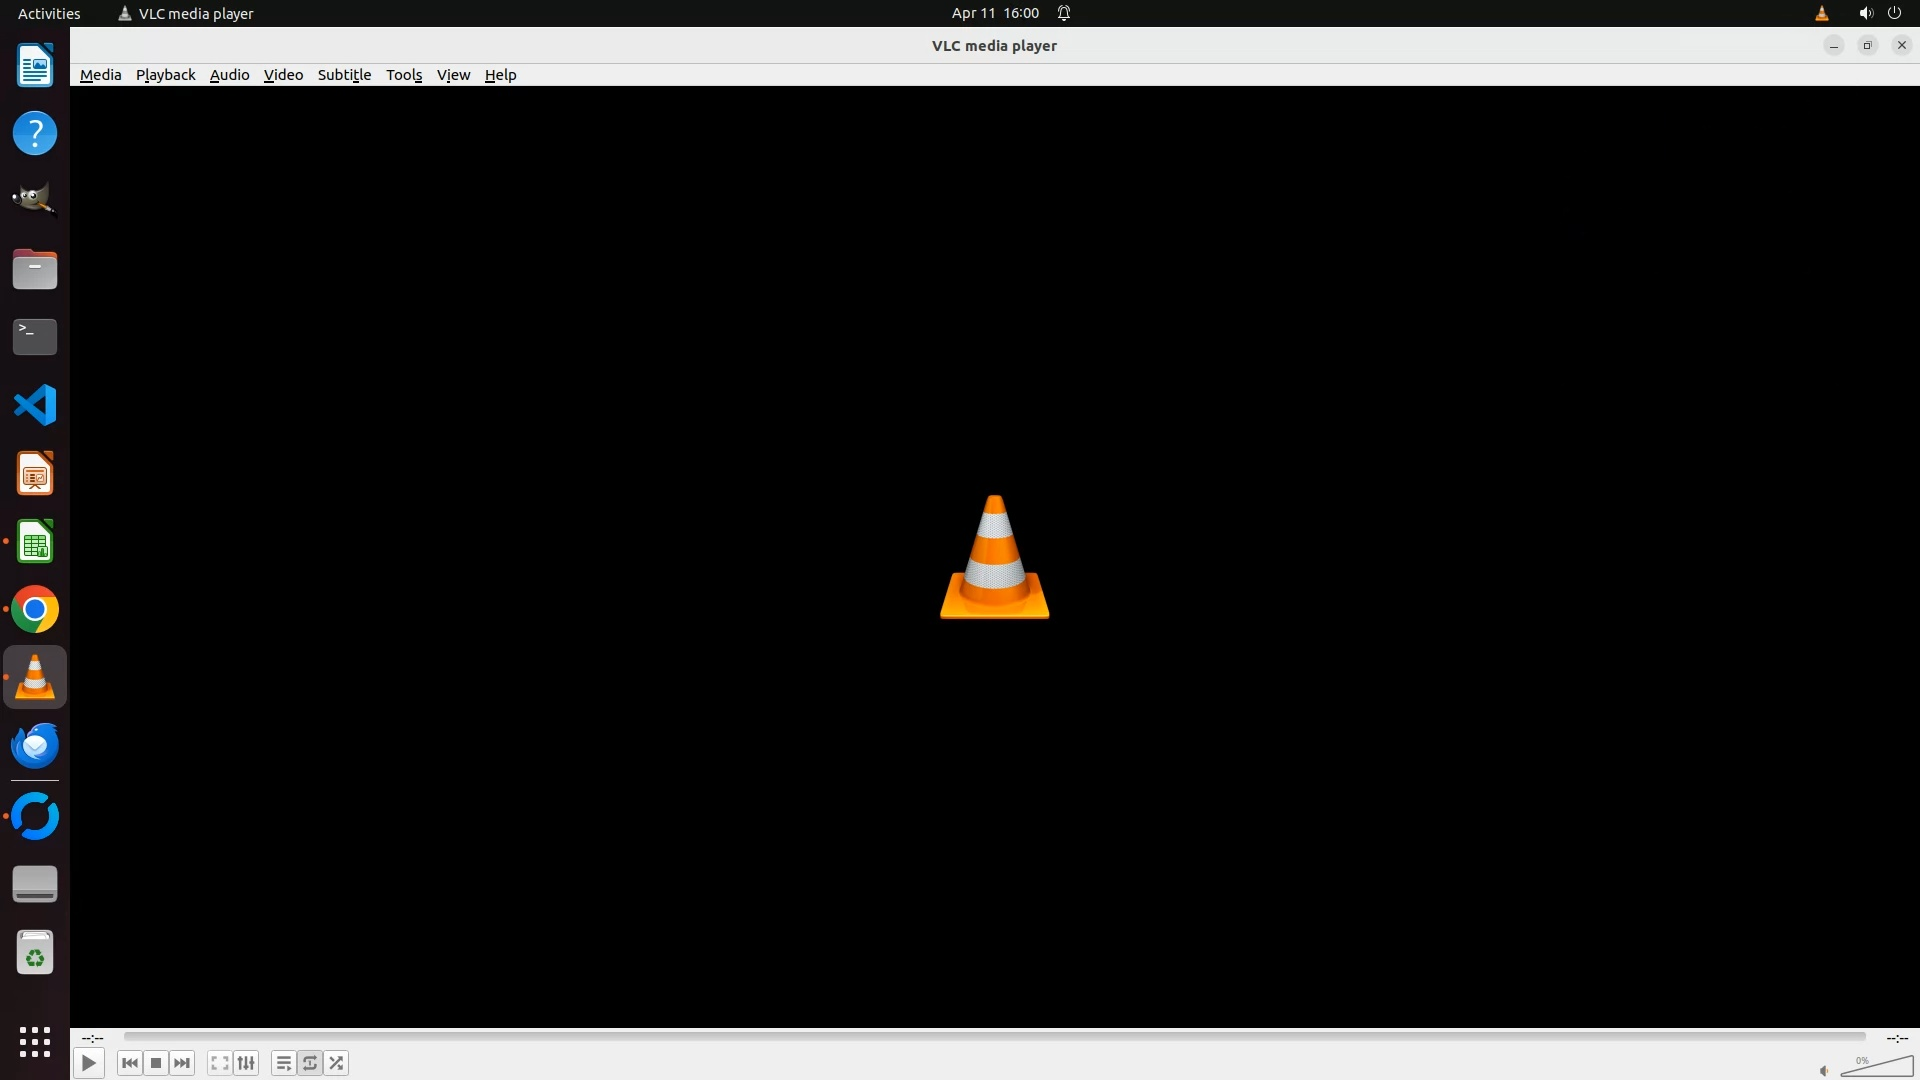Toggle random shuffle playback
The height and width of the screenshot is (1080, 1920).
click(x=337, y=1063)
